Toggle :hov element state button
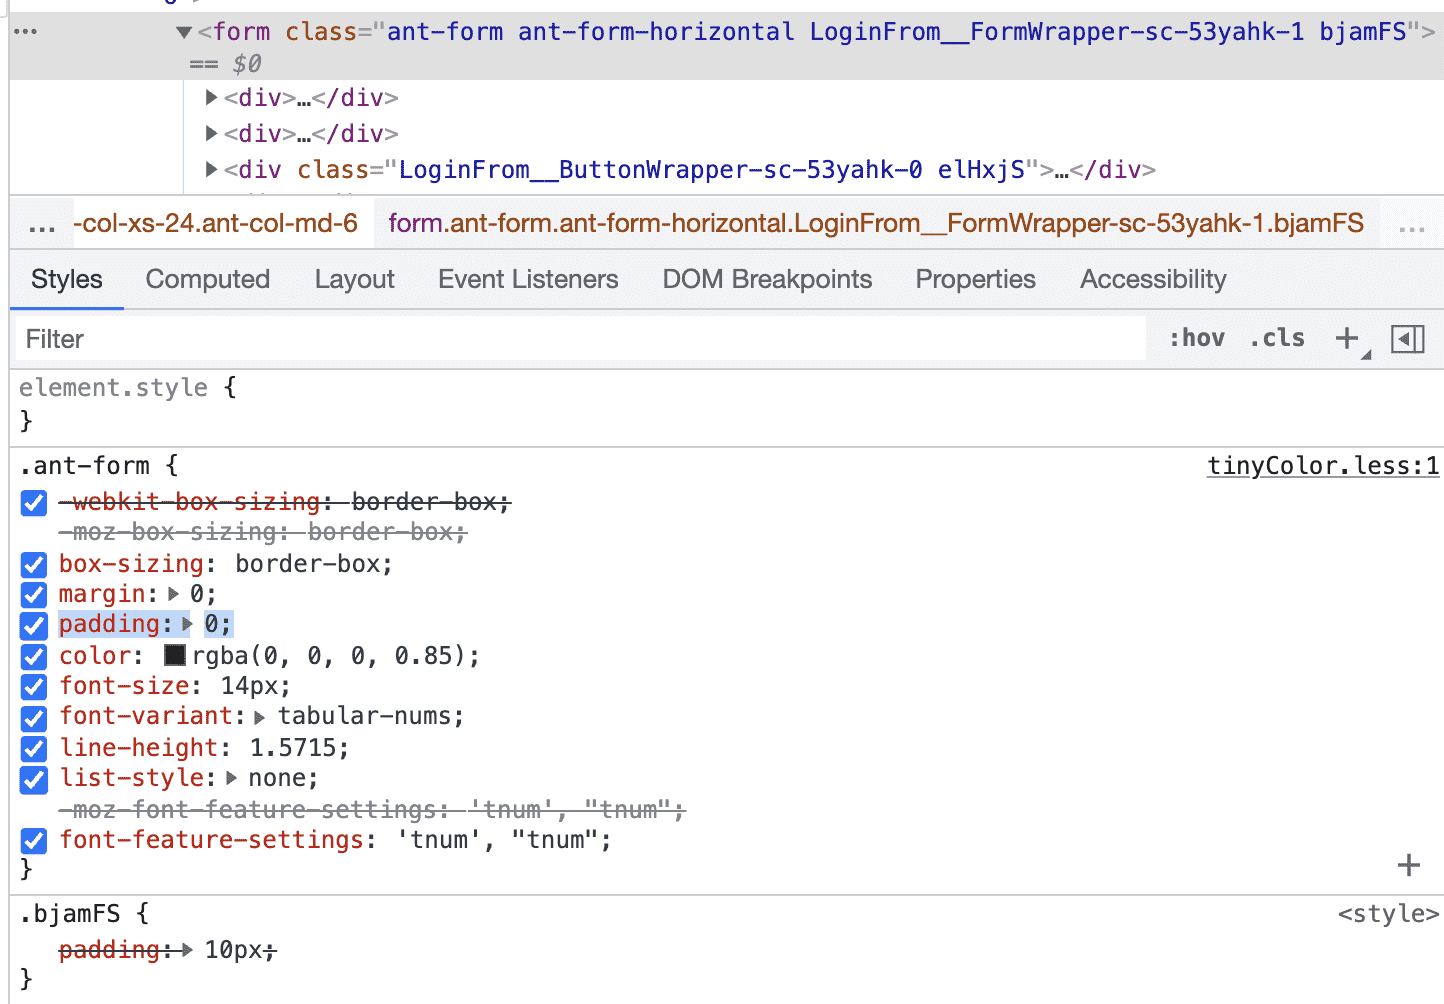The width and height of the screenshot is (1444, 1004). tap(1197, 339)
